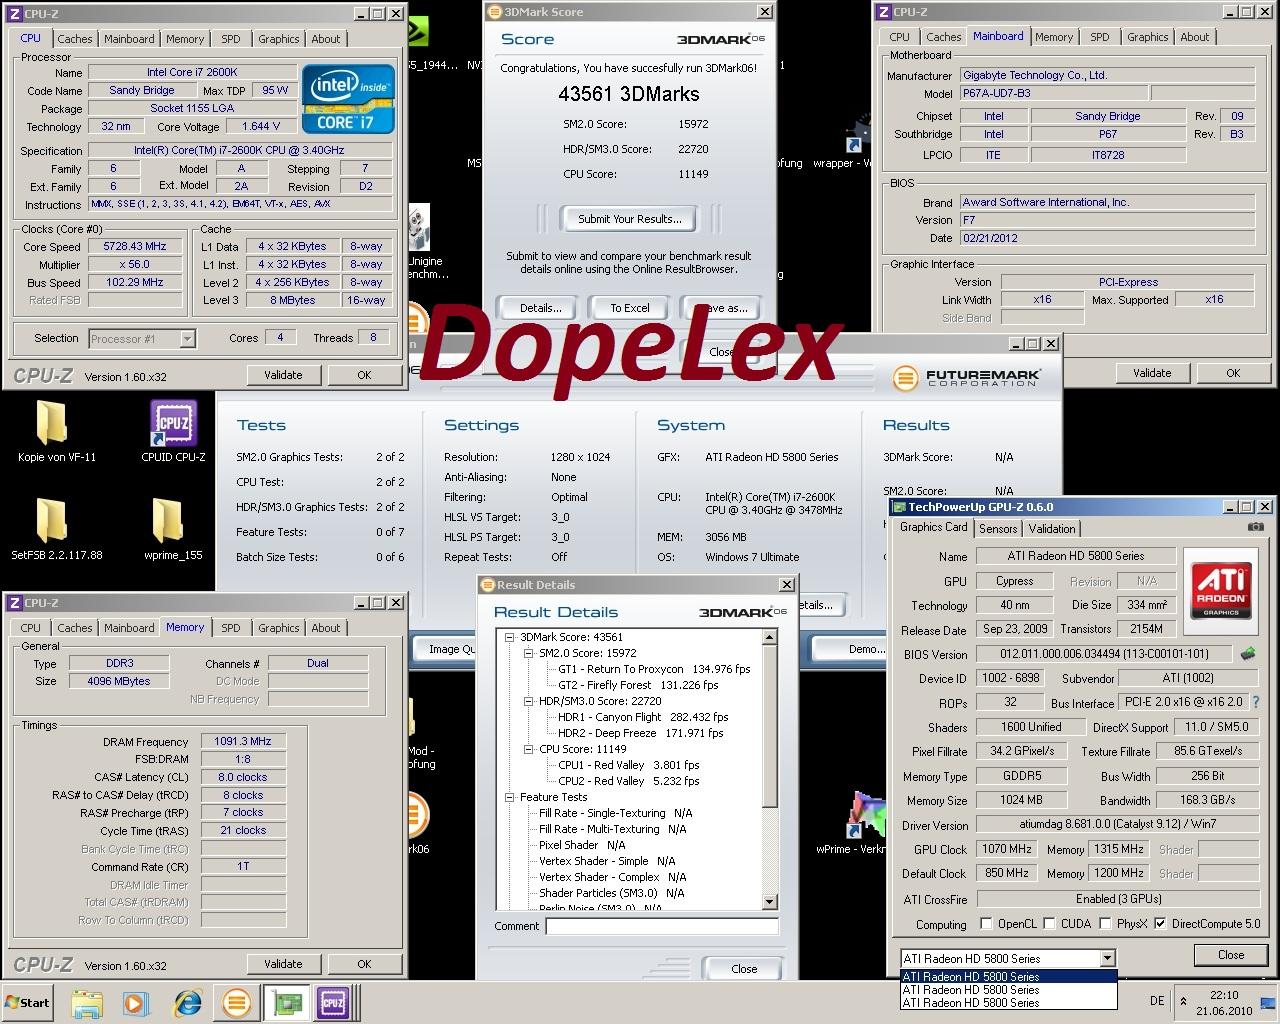This screenshot has height=1024, width=1280.
Task: Open the Validation tab in GPU-Z
Action: [1052, 529]
